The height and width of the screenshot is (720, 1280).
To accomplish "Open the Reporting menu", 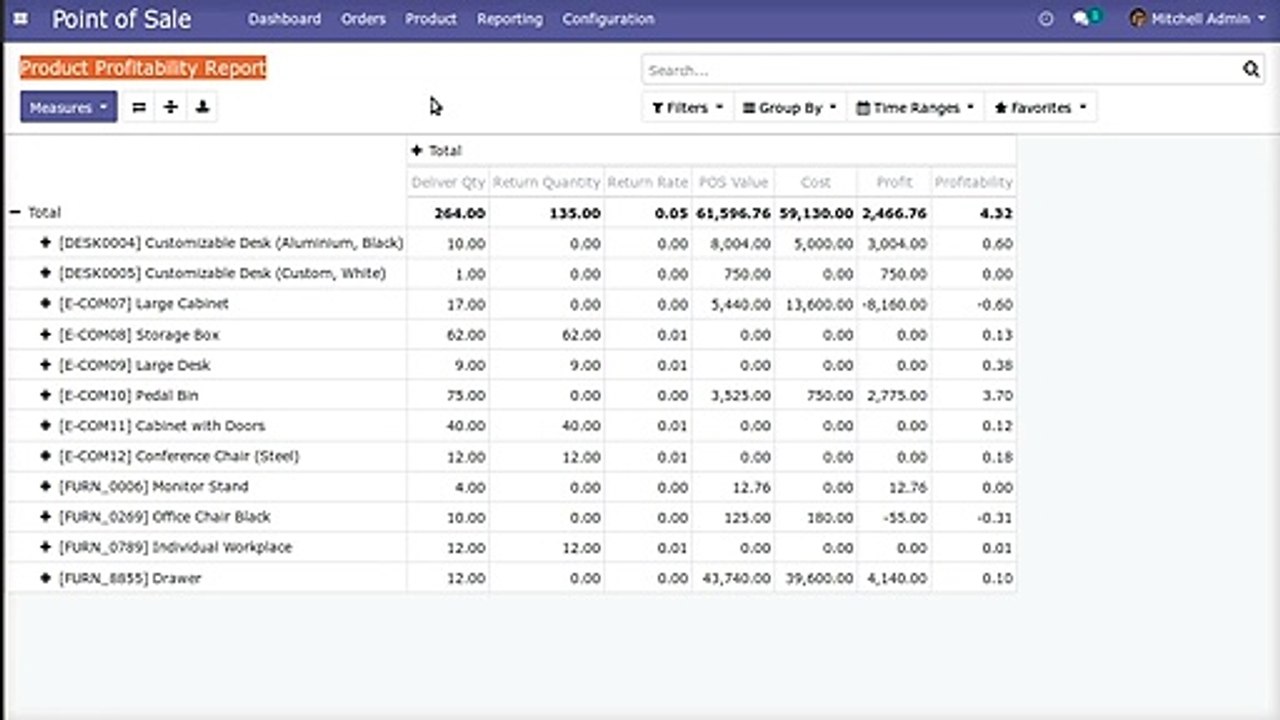I will pyautogui.click(x=509, y=19).
